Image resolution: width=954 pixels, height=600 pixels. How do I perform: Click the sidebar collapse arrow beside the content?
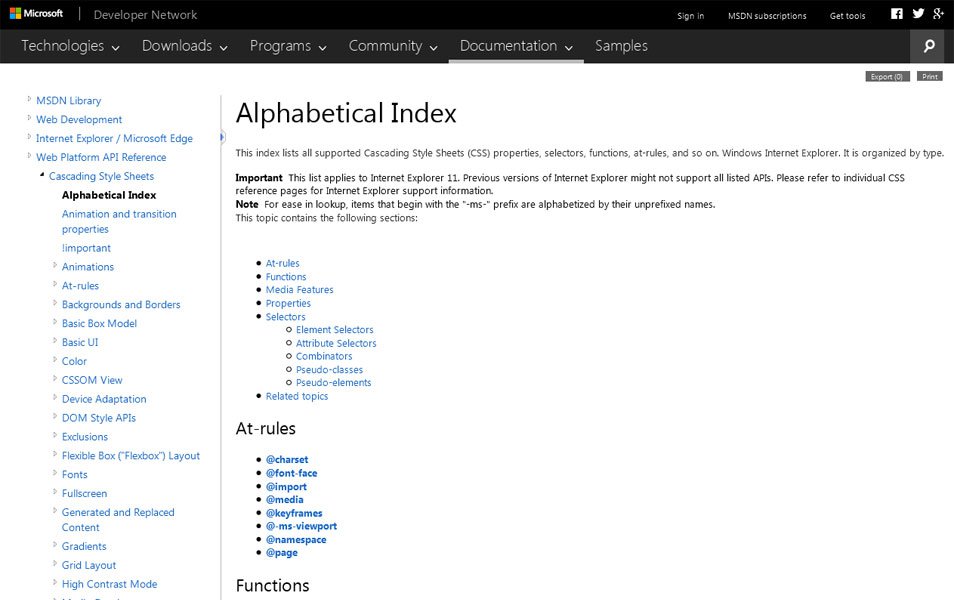pos(220,137)
